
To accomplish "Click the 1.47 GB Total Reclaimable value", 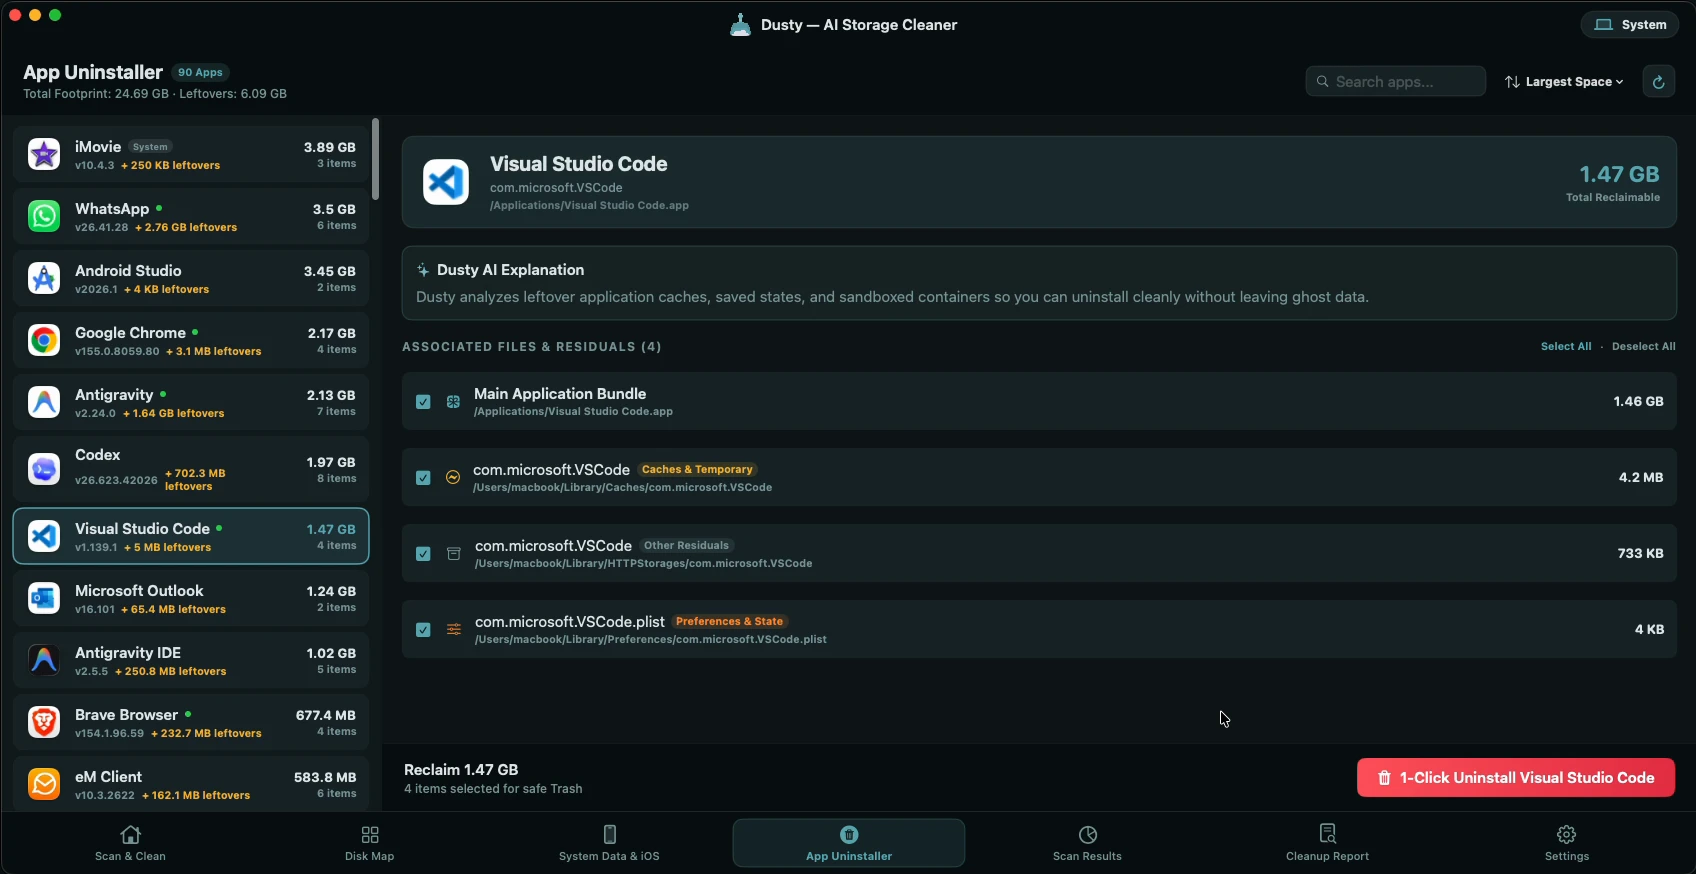I will [1619, 175].
